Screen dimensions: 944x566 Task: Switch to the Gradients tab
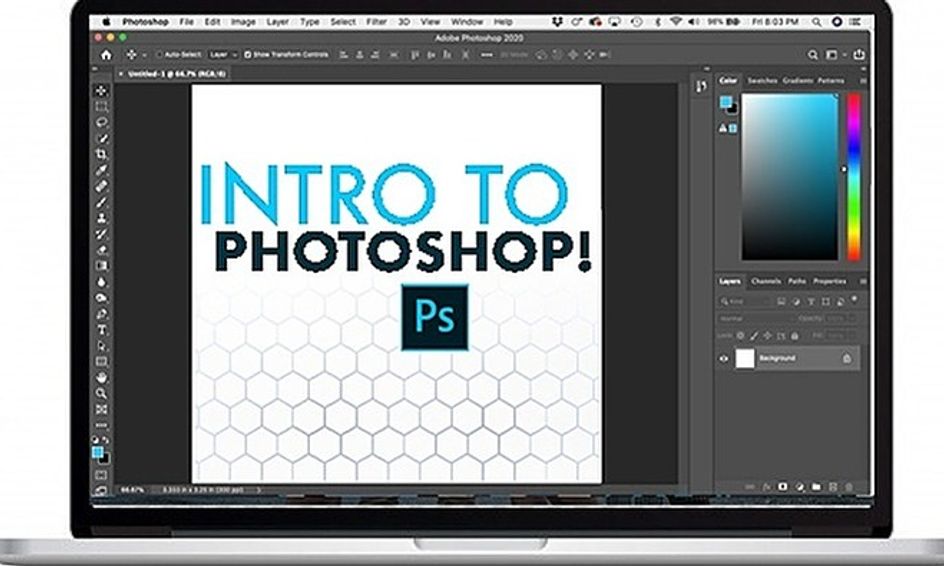tap(798, 80)
